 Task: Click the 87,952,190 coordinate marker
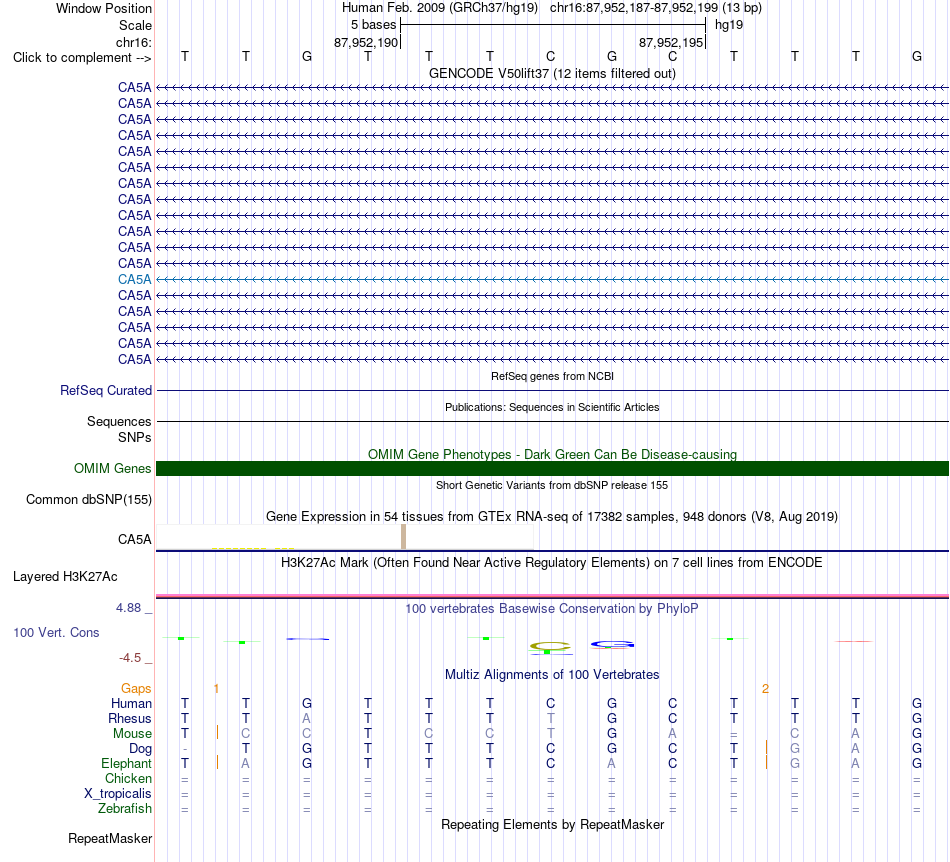366,42
